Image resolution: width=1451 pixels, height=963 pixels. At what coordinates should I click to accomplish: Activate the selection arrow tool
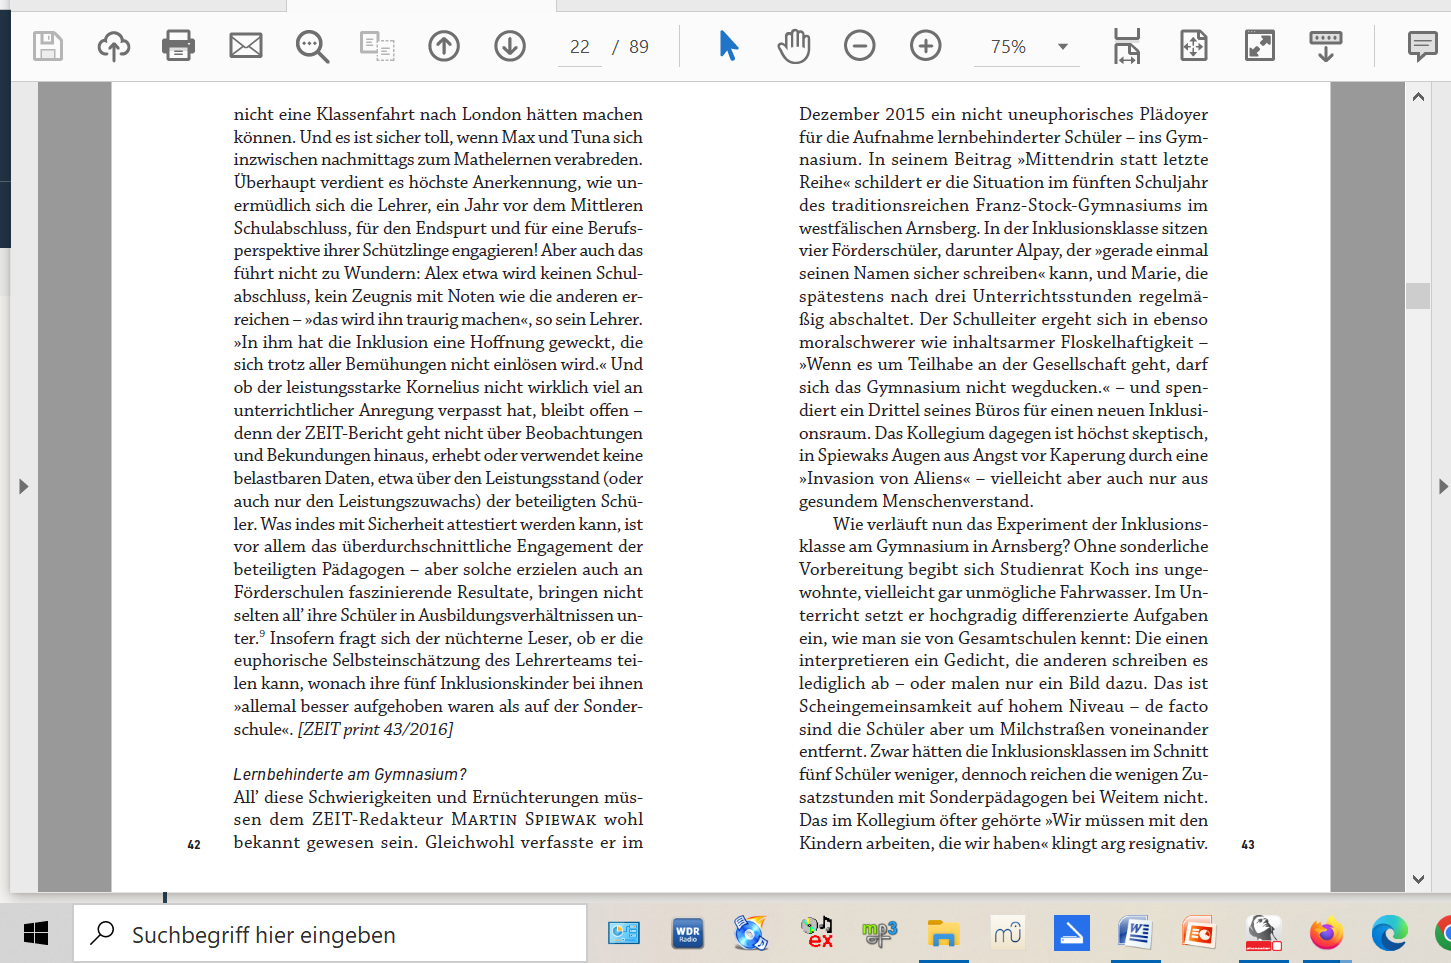click(728, 46)
